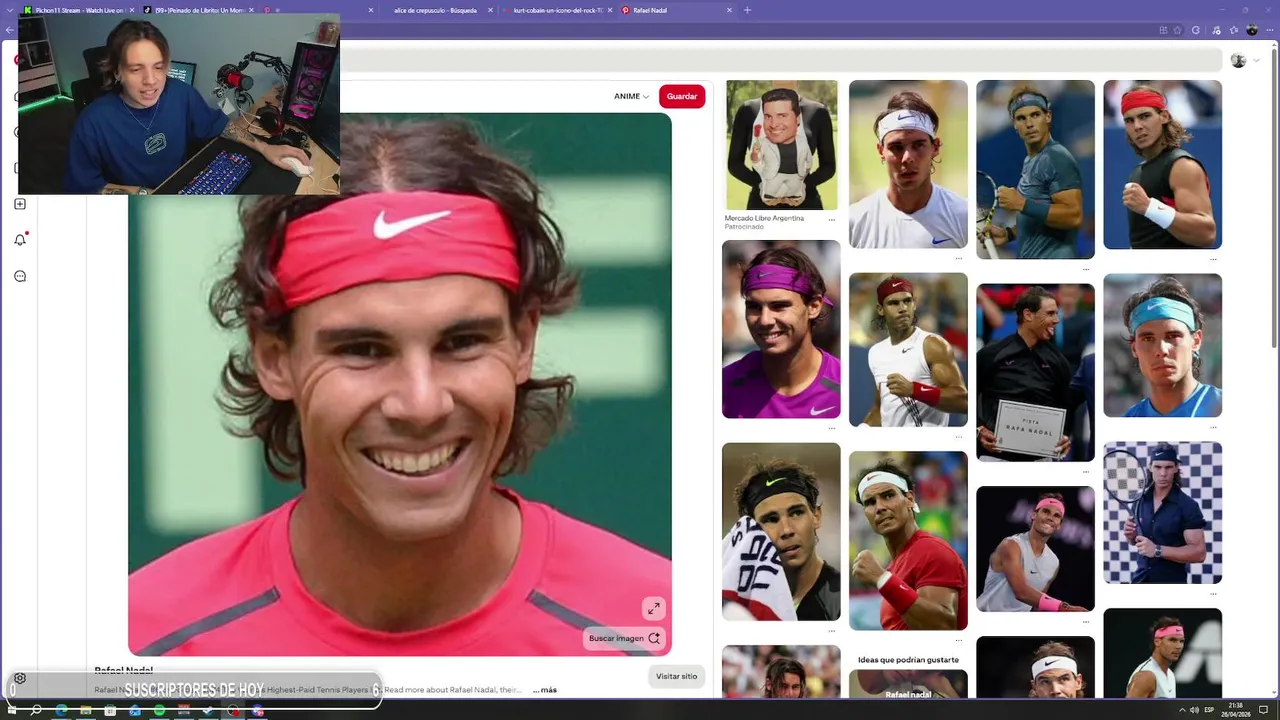Open Spotify from the taskbar
The height and width of the screenshot is (720, 1280).
160,710
